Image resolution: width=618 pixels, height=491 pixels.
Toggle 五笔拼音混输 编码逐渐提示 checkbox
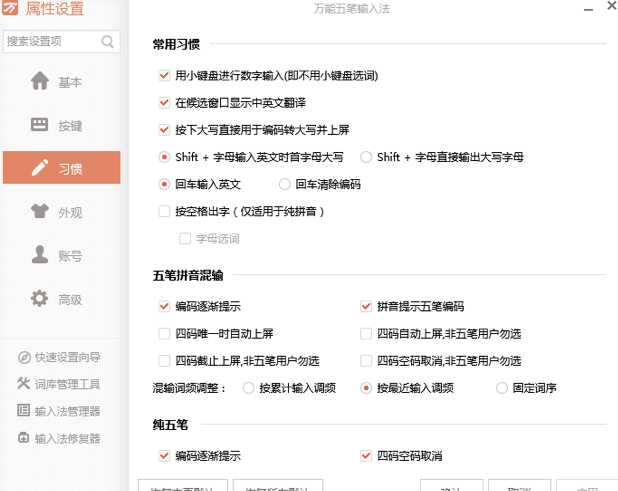click(164, 306)
